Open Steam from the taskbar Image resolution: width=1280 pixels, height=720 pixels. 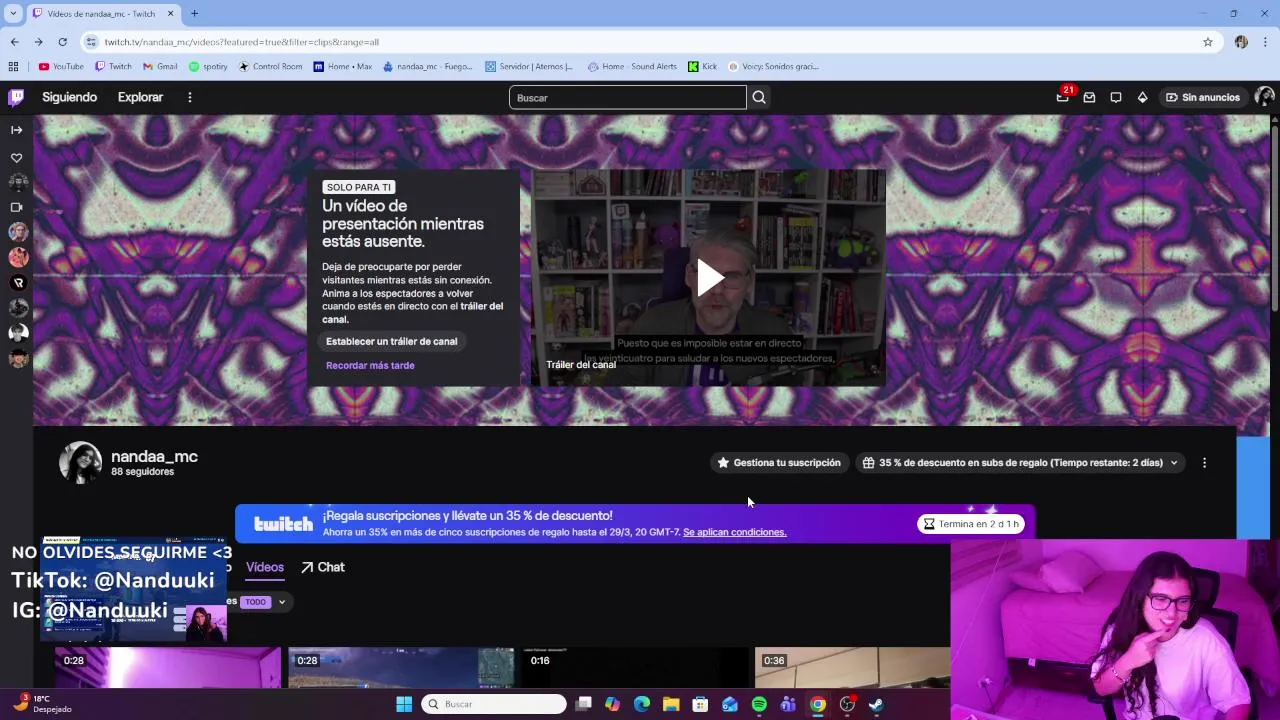876,704
